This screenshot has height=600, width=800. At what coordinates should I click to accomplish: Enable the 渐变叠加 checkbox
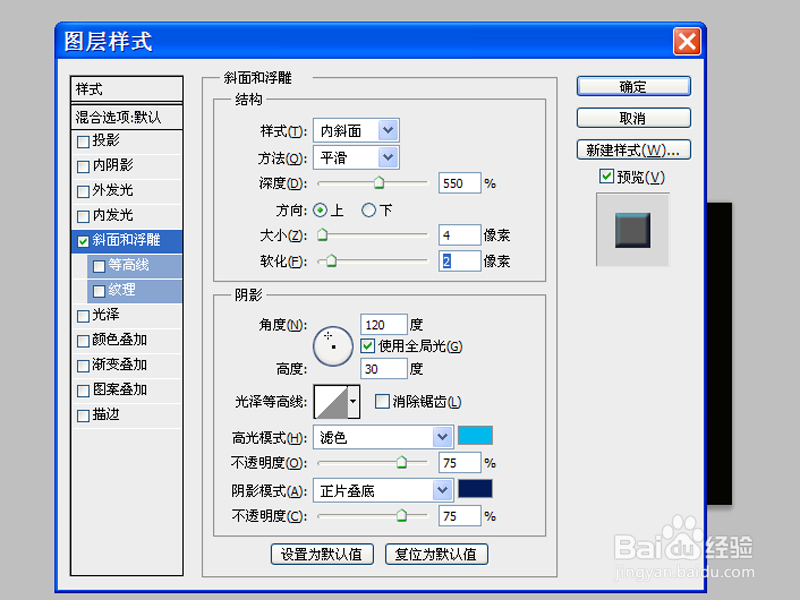click(83, 366)
